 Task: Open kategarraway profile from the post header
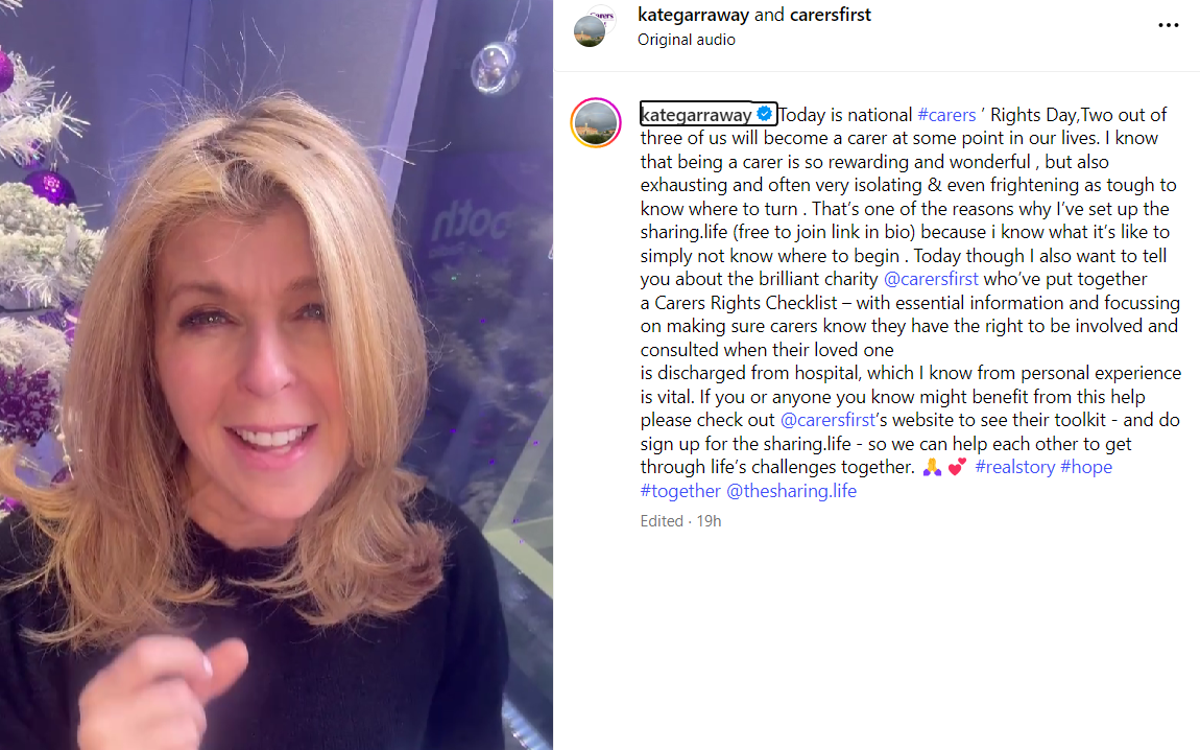click(x=694, y=15)
